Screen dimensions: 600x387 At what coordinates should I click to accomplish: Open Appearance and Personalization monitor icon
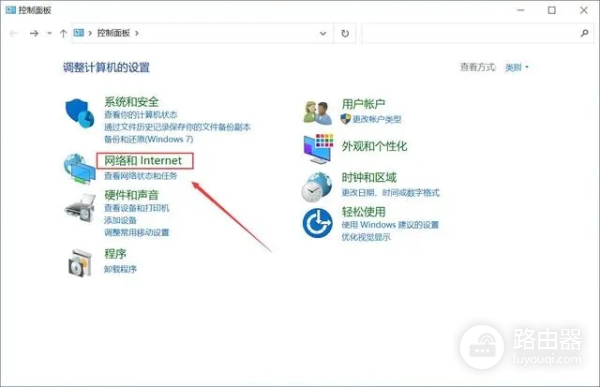[318, 149]
